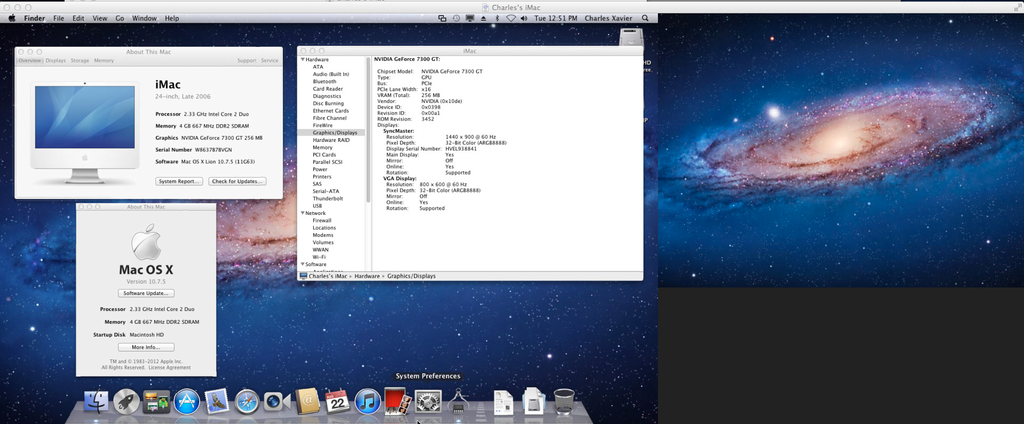The width and height of the screenshot is (1024, 424).
Task: Open the Window menu
Action: tap(144, 18)
